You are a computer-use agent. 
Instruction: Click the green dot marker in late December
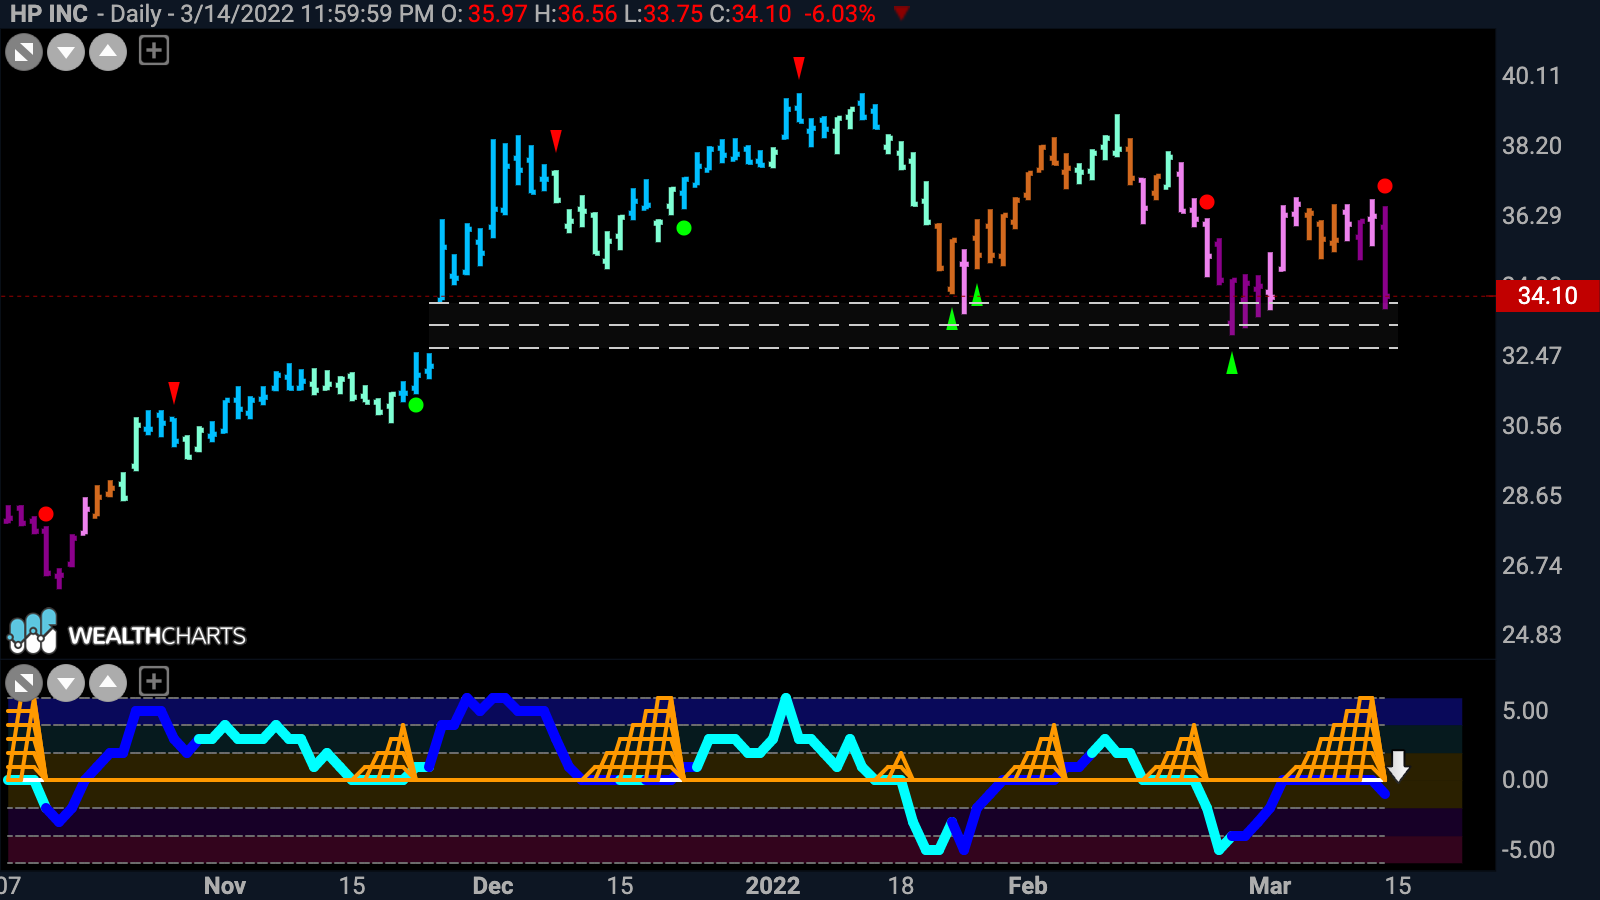684,228
